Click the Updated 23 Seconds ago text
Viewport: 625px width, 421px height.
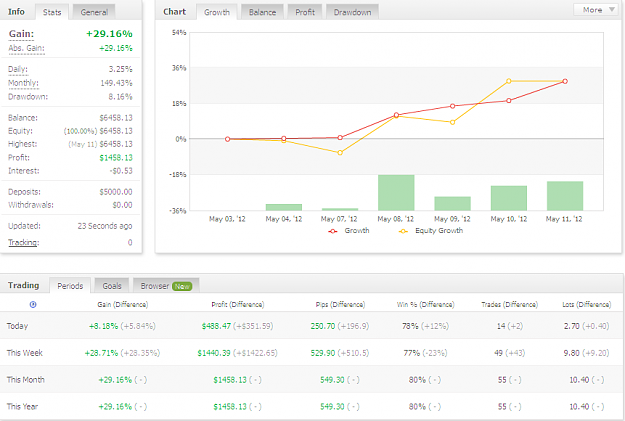point(105,226)
